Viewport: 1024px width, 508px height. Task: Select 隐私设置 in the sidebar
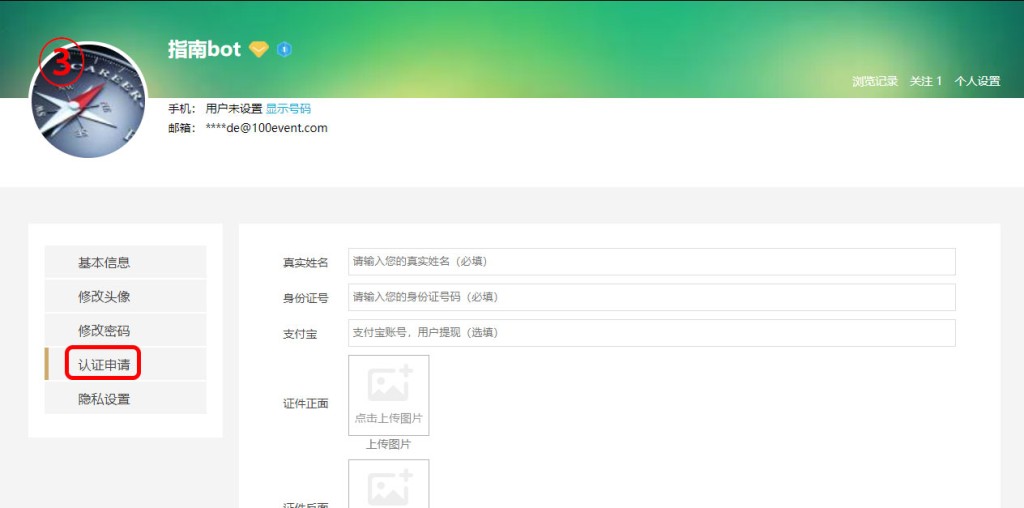pos(125,398)
